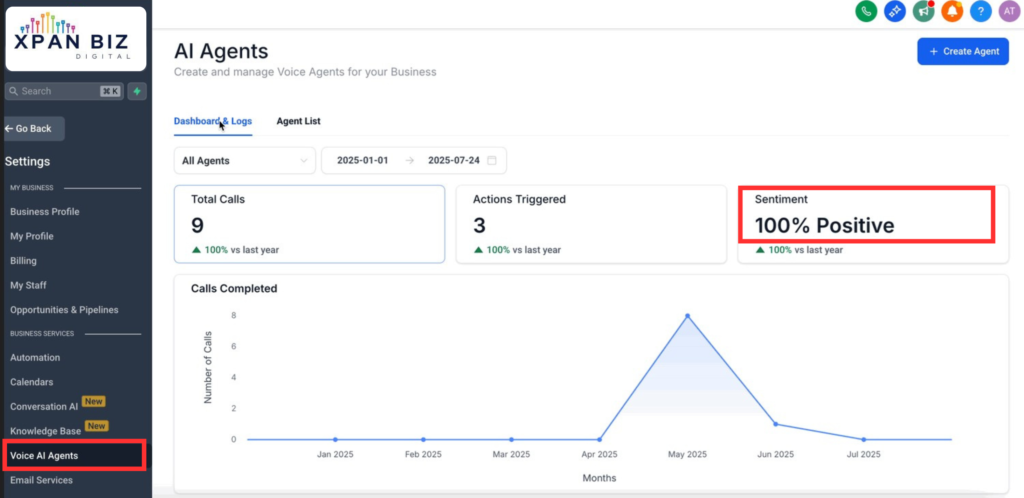Click the green phone dialer icon
The height and width of the screenshot is (498, 1024).
pos(866,11)
